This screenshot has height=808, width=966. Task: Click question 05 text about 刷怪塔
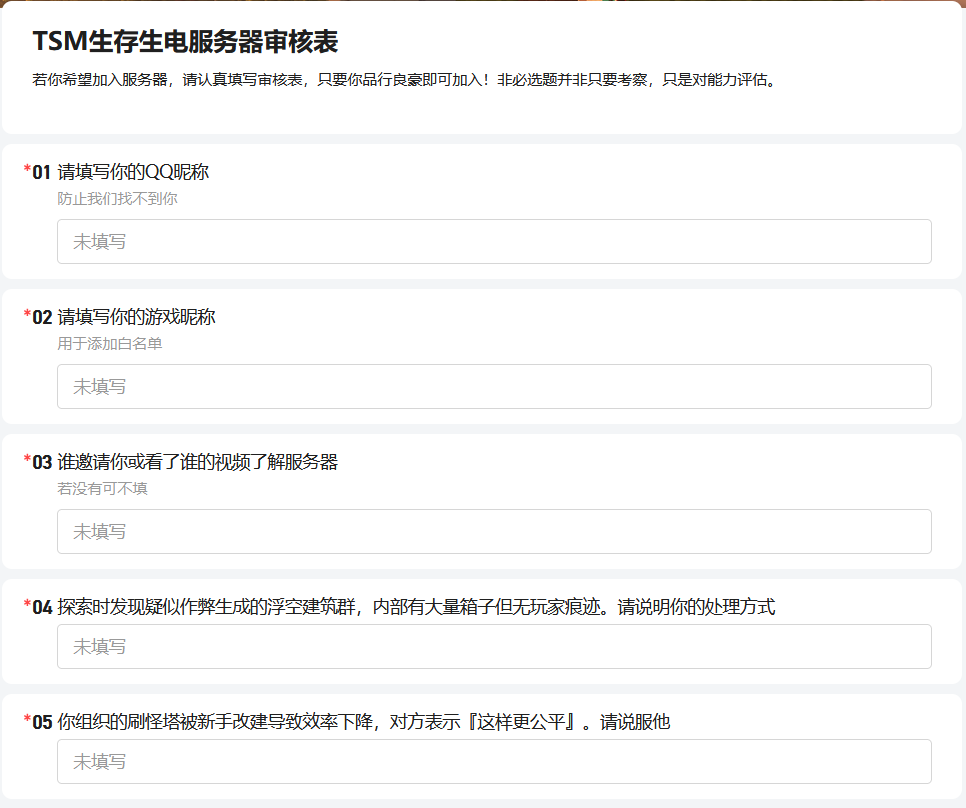363,722
